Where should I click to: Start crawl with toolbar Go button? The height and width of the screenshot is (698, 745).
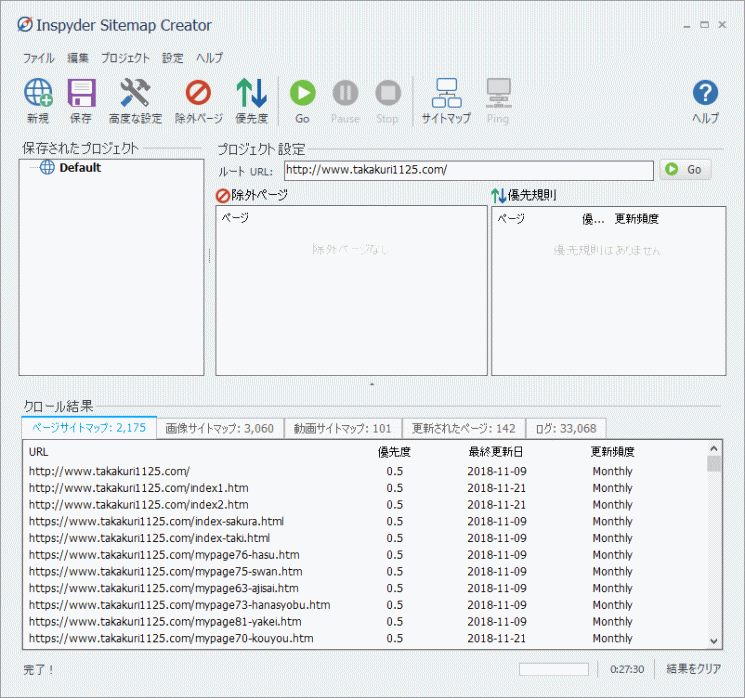click(303, 101)
